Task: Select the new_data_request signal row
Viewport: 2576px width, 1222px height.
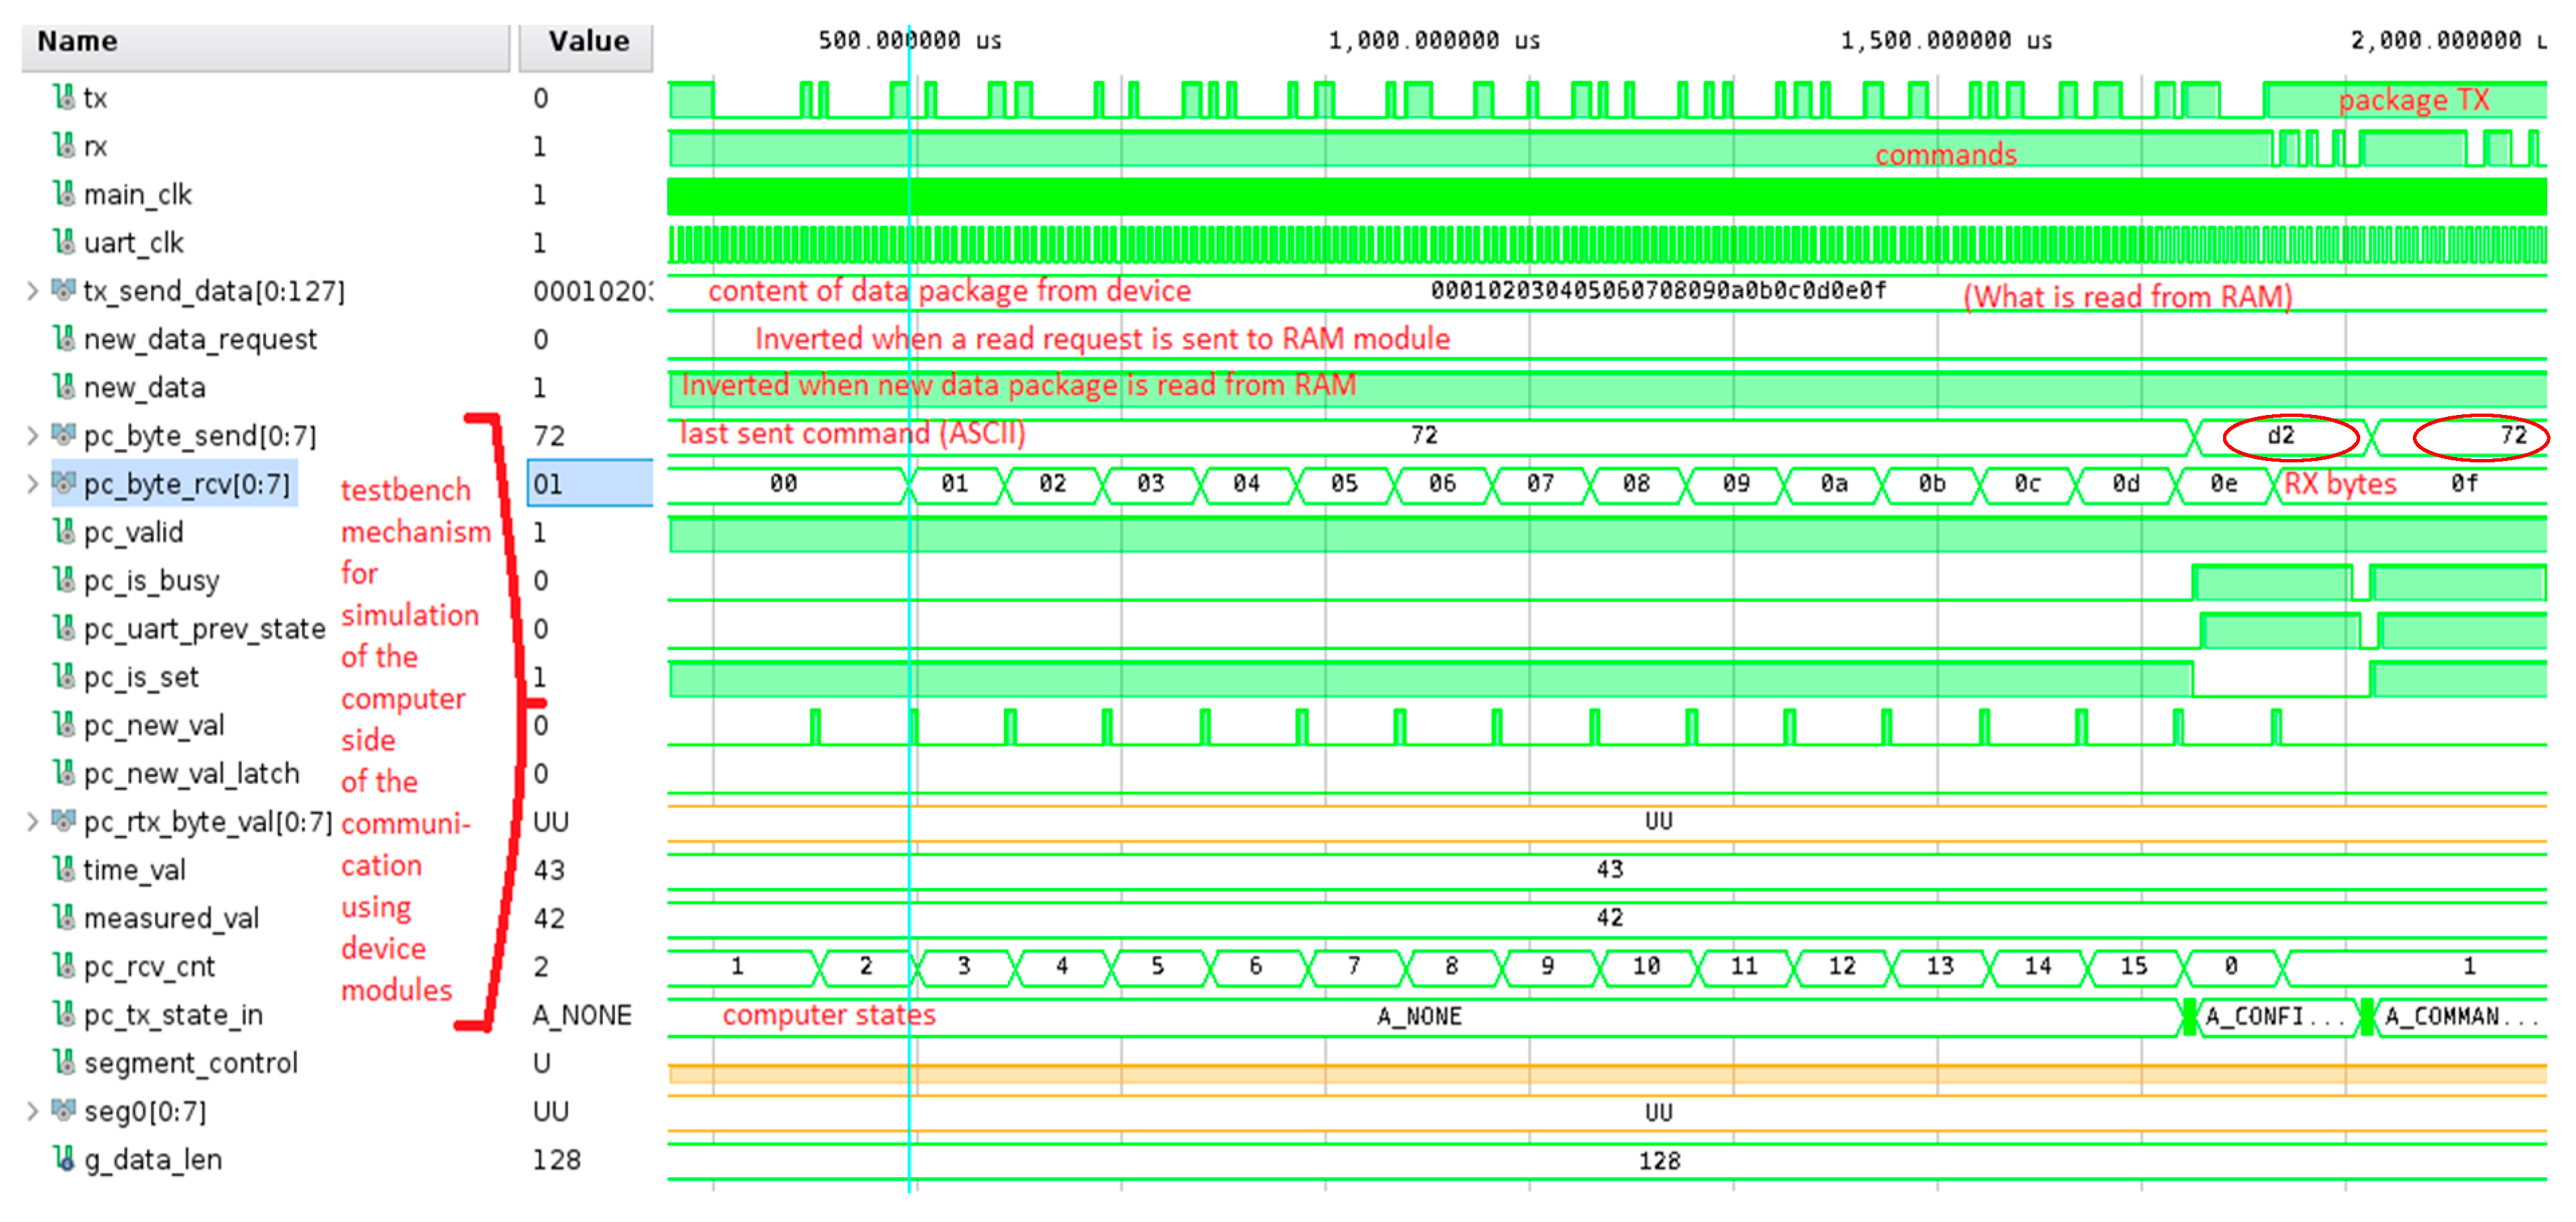Action: click(x=200, y=339)
